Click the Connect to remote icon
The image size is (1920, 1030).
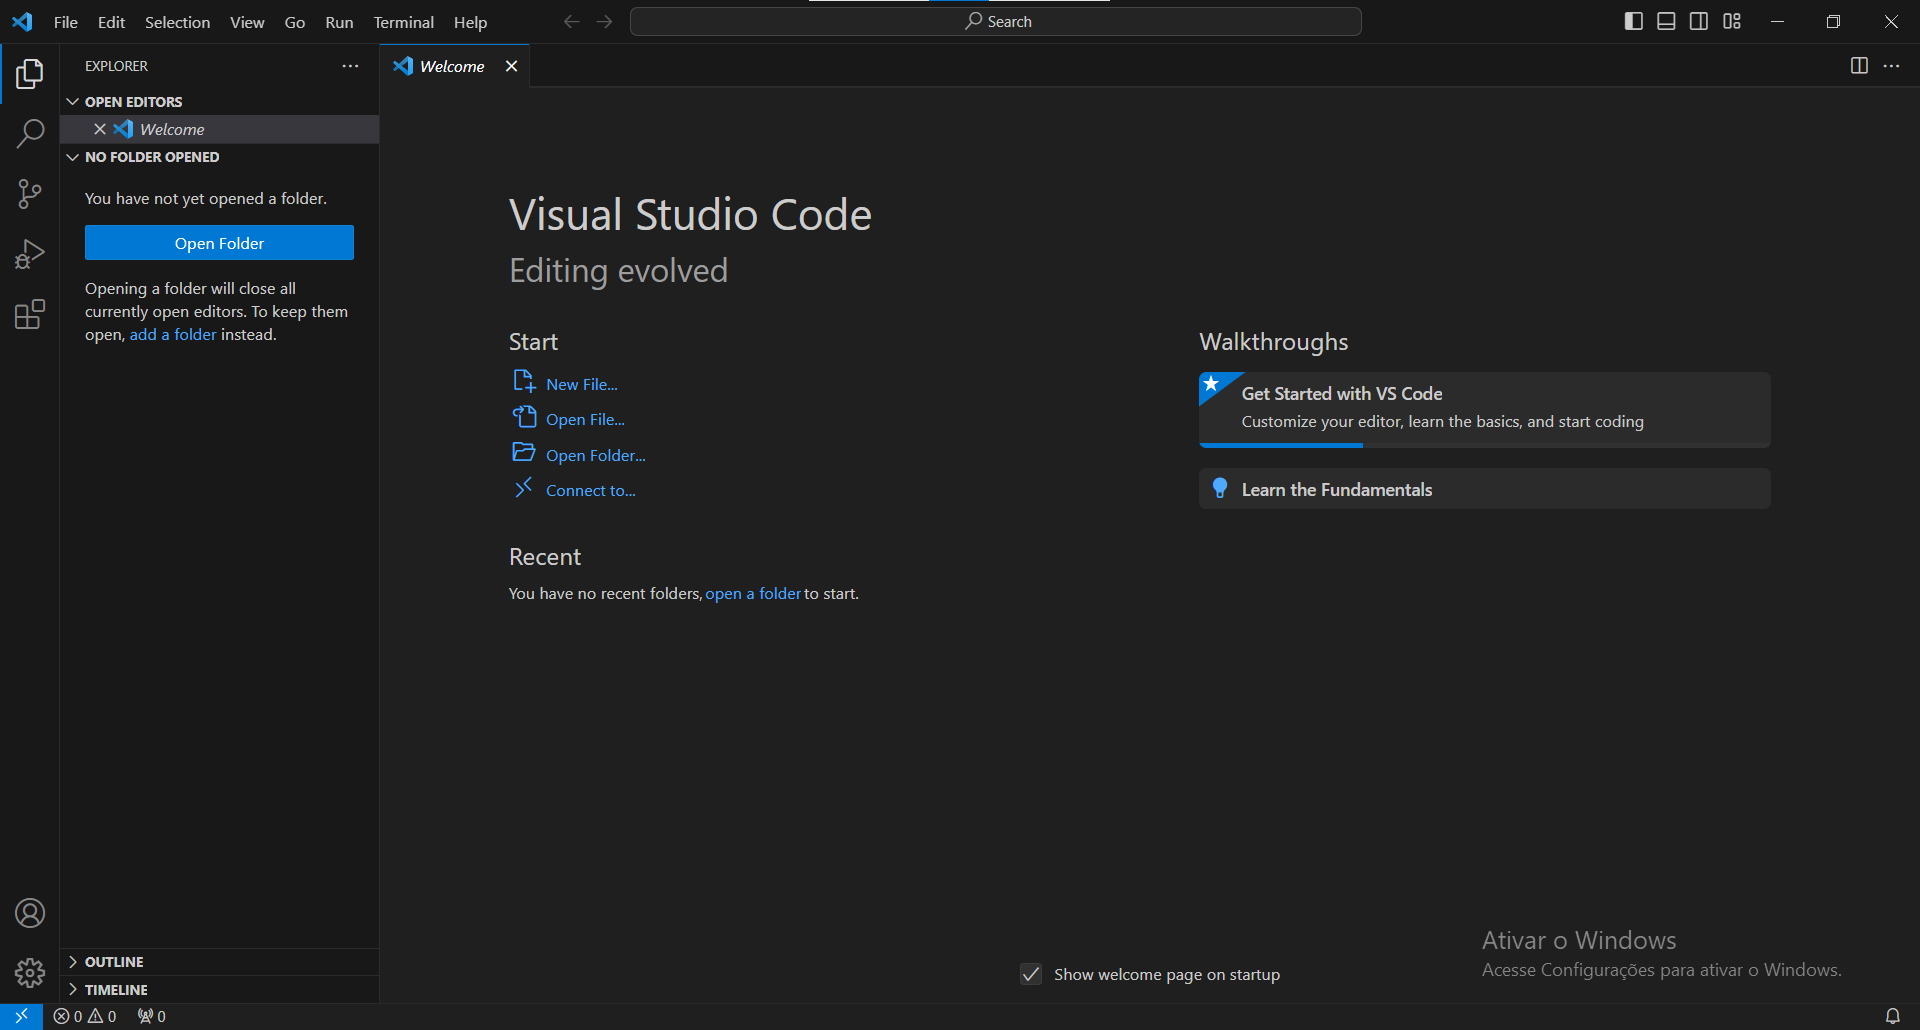tap(524, 488)
